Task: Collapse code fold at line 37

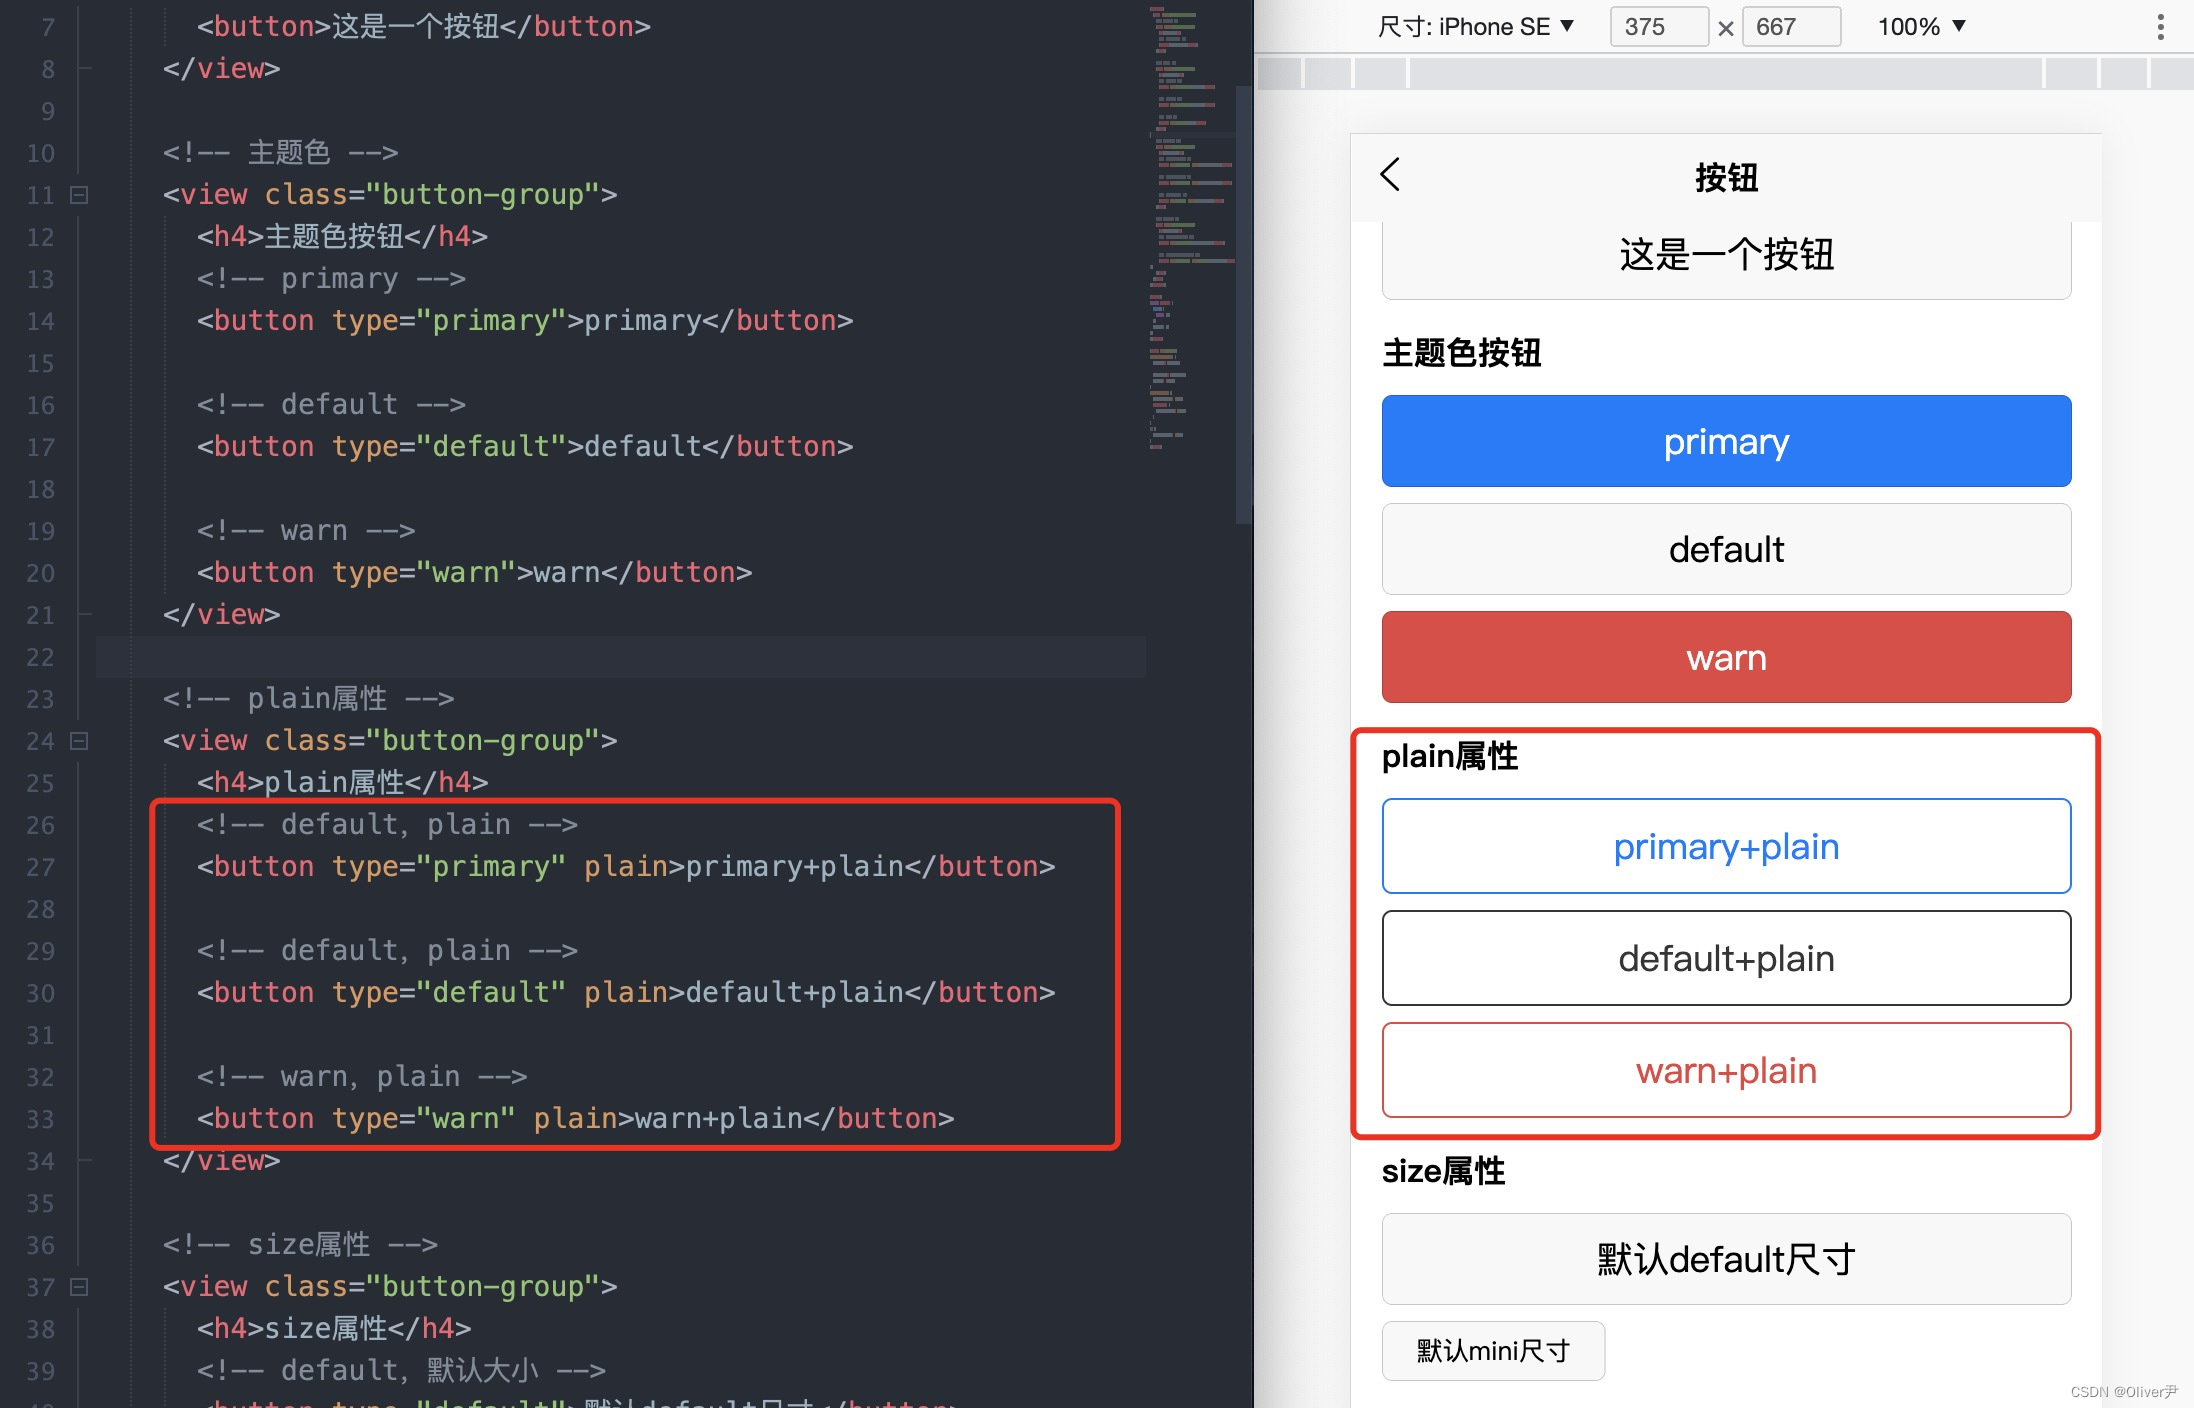Action: click(x=79, y=1287)
